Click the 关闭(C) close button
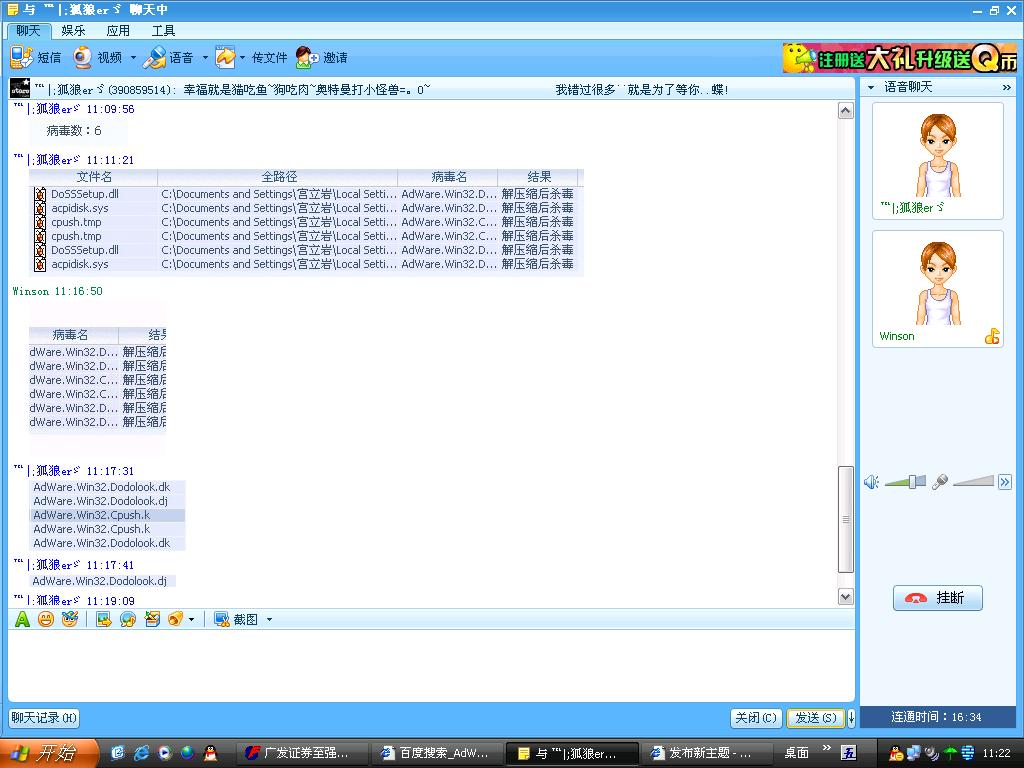Viewport: 1024px width, 768px height. click(756, 718)
